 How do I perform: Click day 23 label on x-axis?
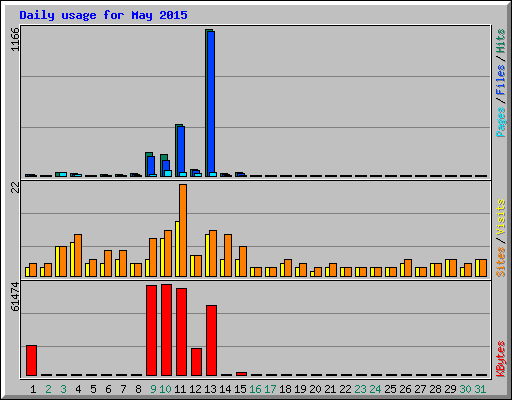[360, 389]
